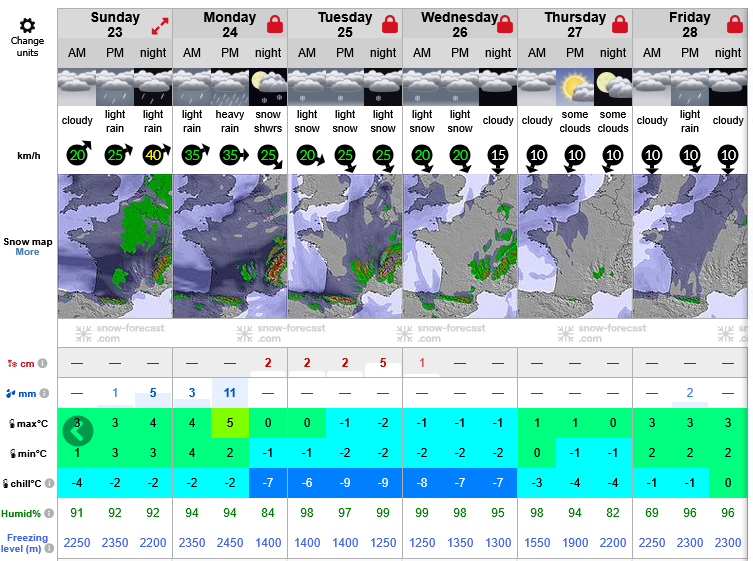Click Monday PM 35 km/h wind icon
Image resolution: width=753 pixels, height=561 pixels.
(x=234, y=155)
